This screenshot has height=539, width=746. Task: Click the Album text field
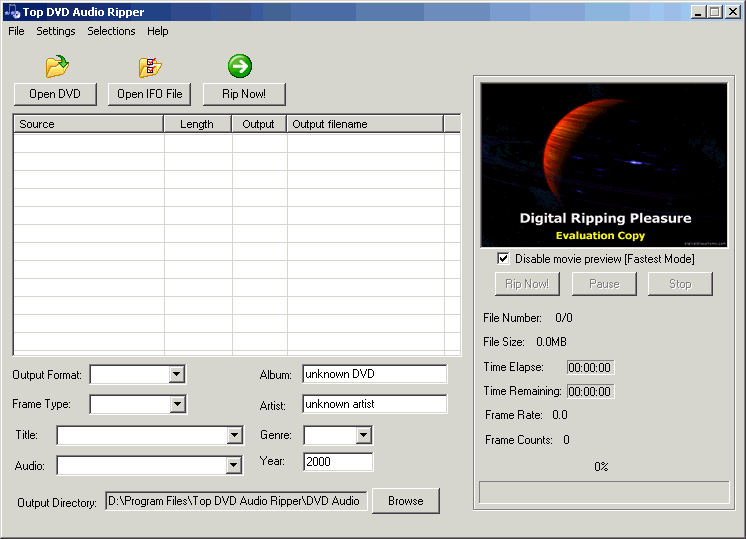pyautogui.click(x=375, y=374)
